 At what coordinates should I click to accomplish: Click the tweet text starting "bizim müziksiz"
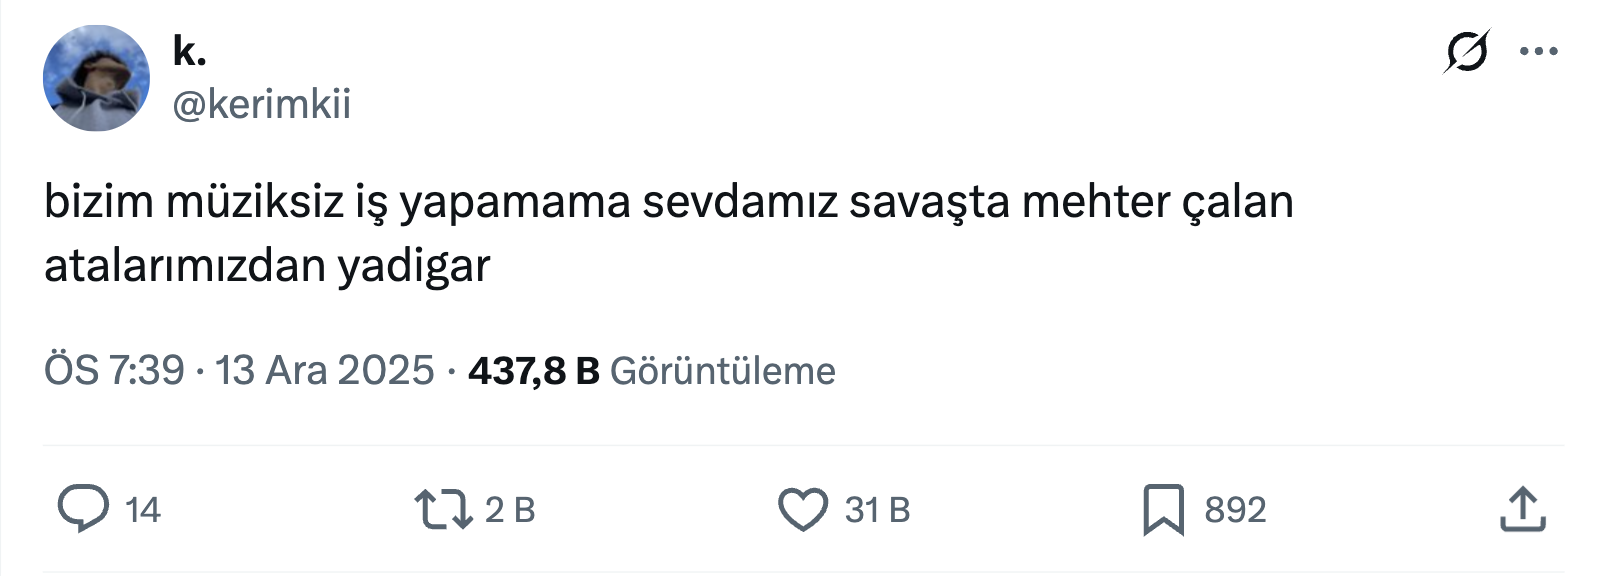pyautogui.click(x=668, y=202)
